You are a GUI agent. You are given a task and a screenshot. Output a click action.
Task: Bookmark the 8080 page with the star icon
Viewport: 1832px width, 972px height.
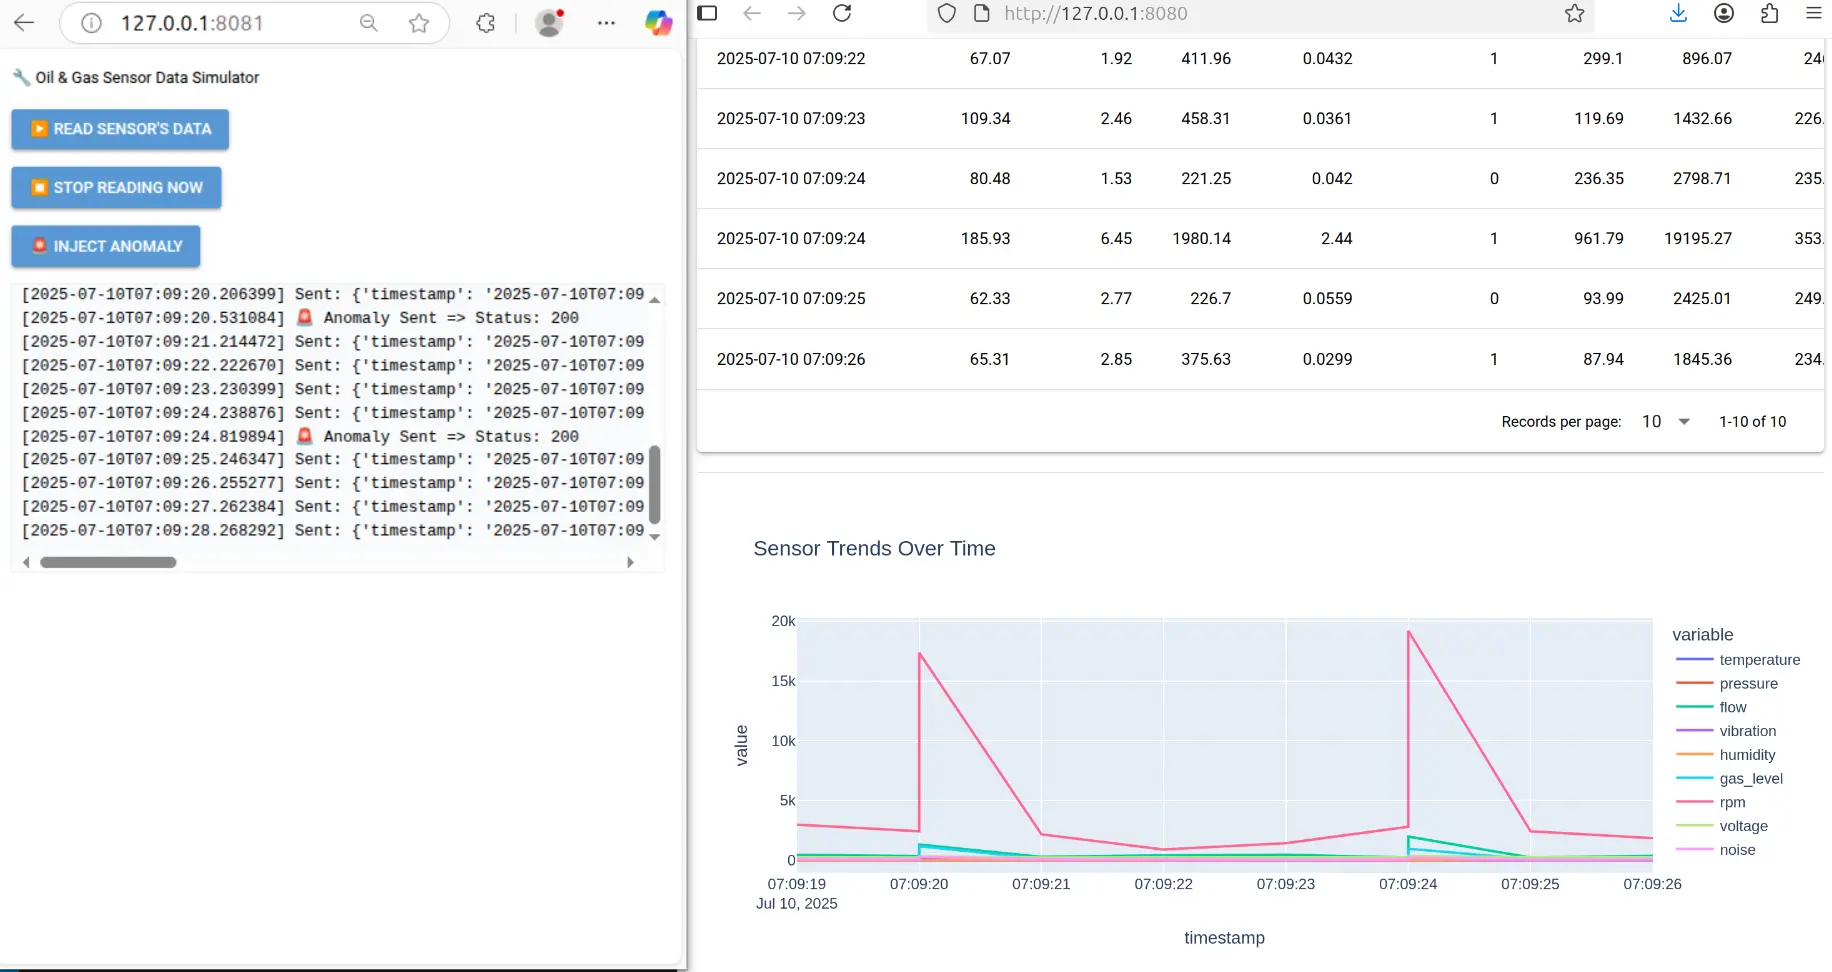[1574, 13]
